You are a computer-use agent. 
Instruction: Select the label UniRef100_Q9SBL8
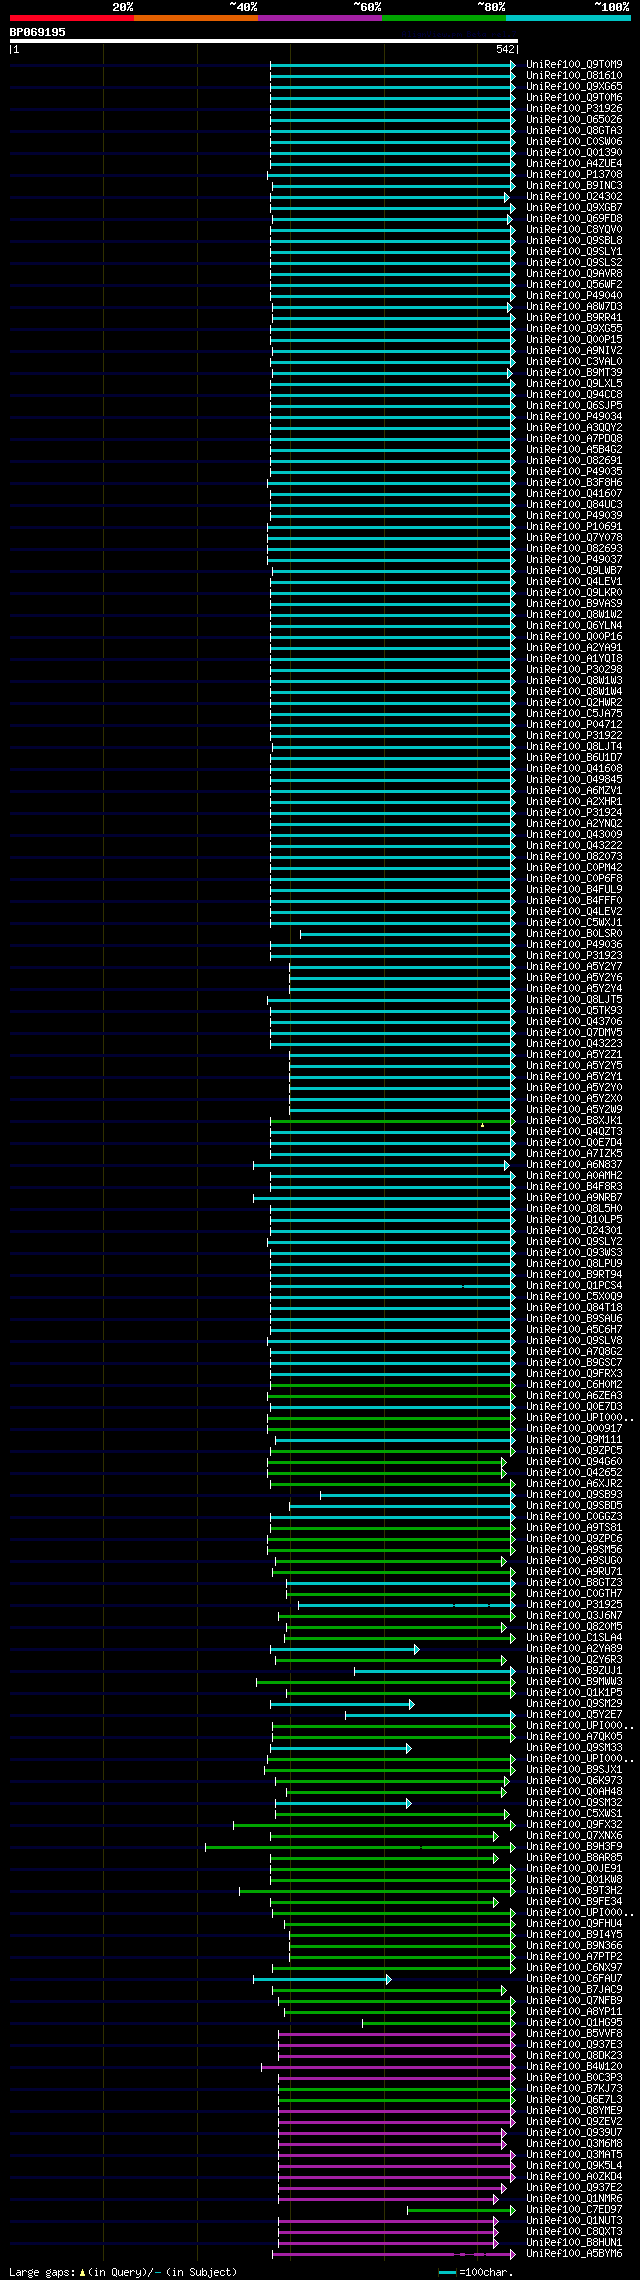tap(574, 241)
